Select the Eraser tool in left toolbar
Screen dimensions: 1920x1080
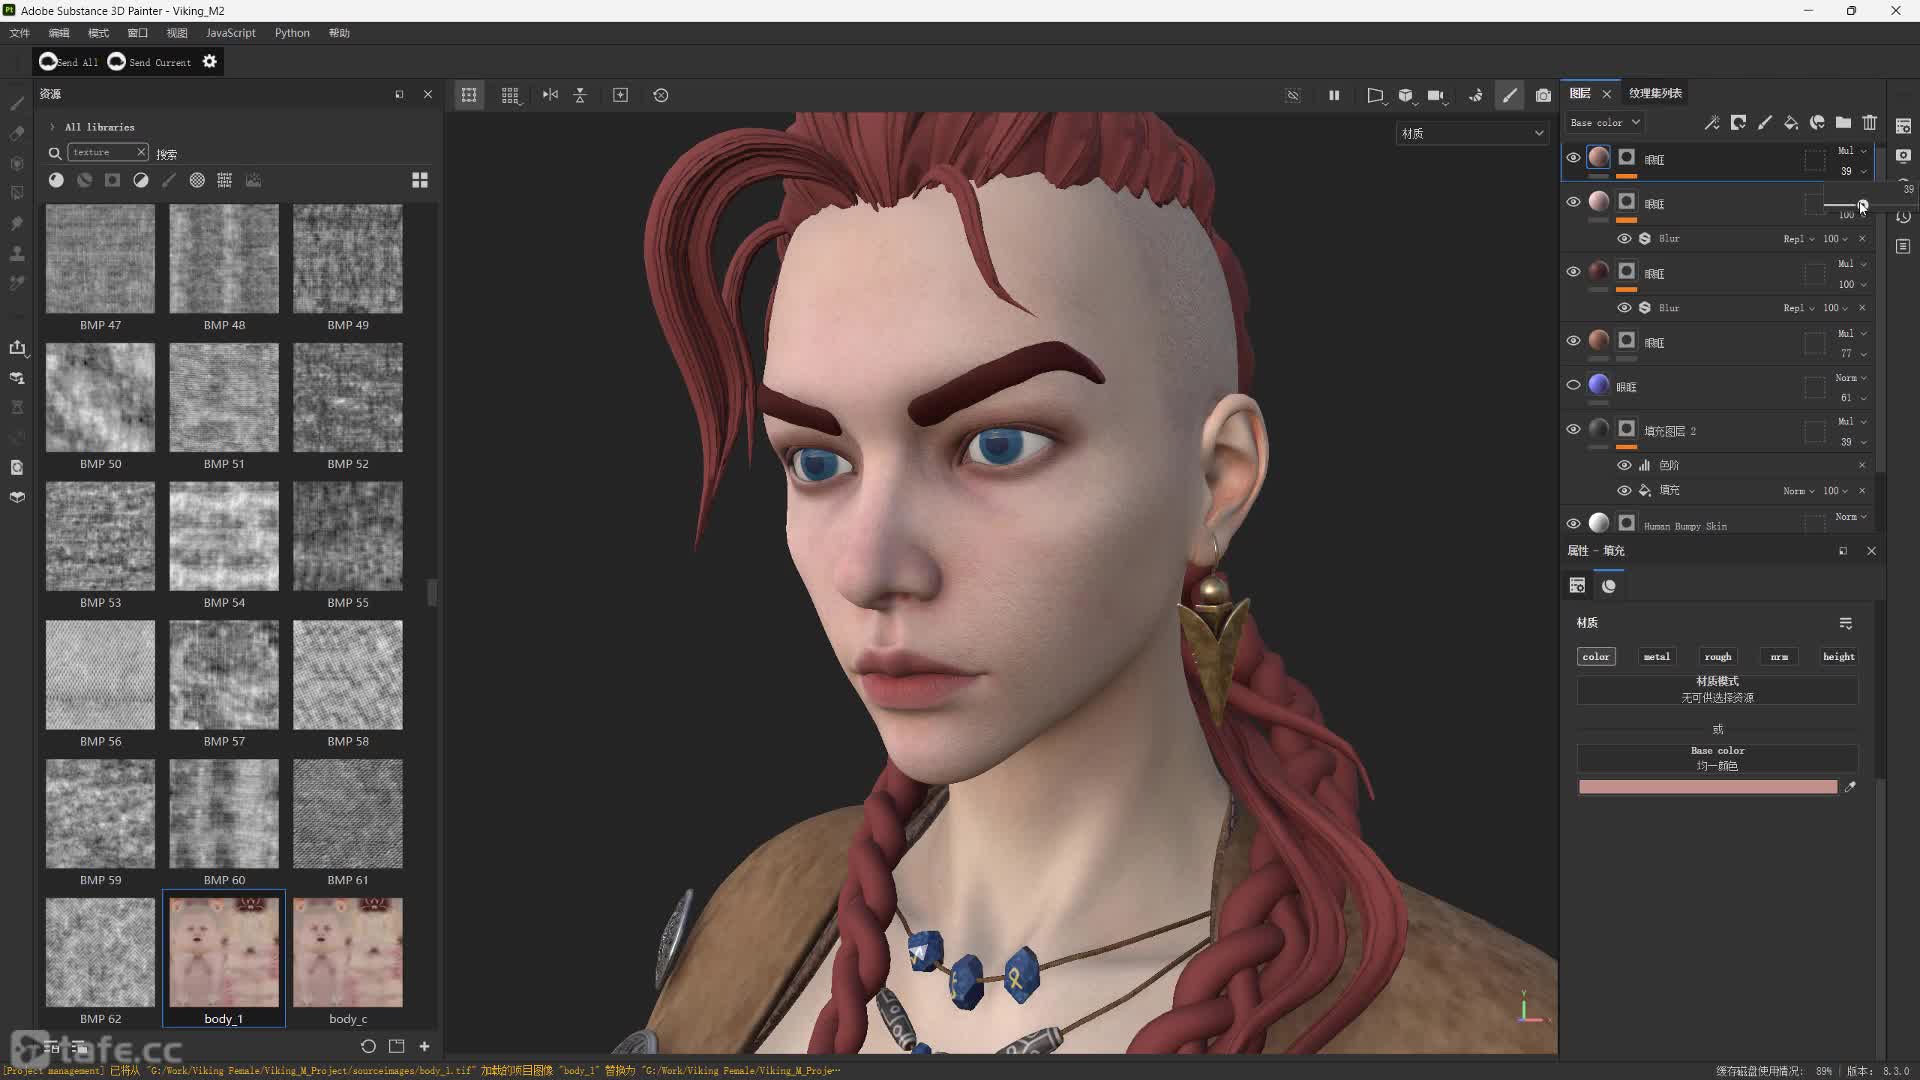click(x=17, y=133)
